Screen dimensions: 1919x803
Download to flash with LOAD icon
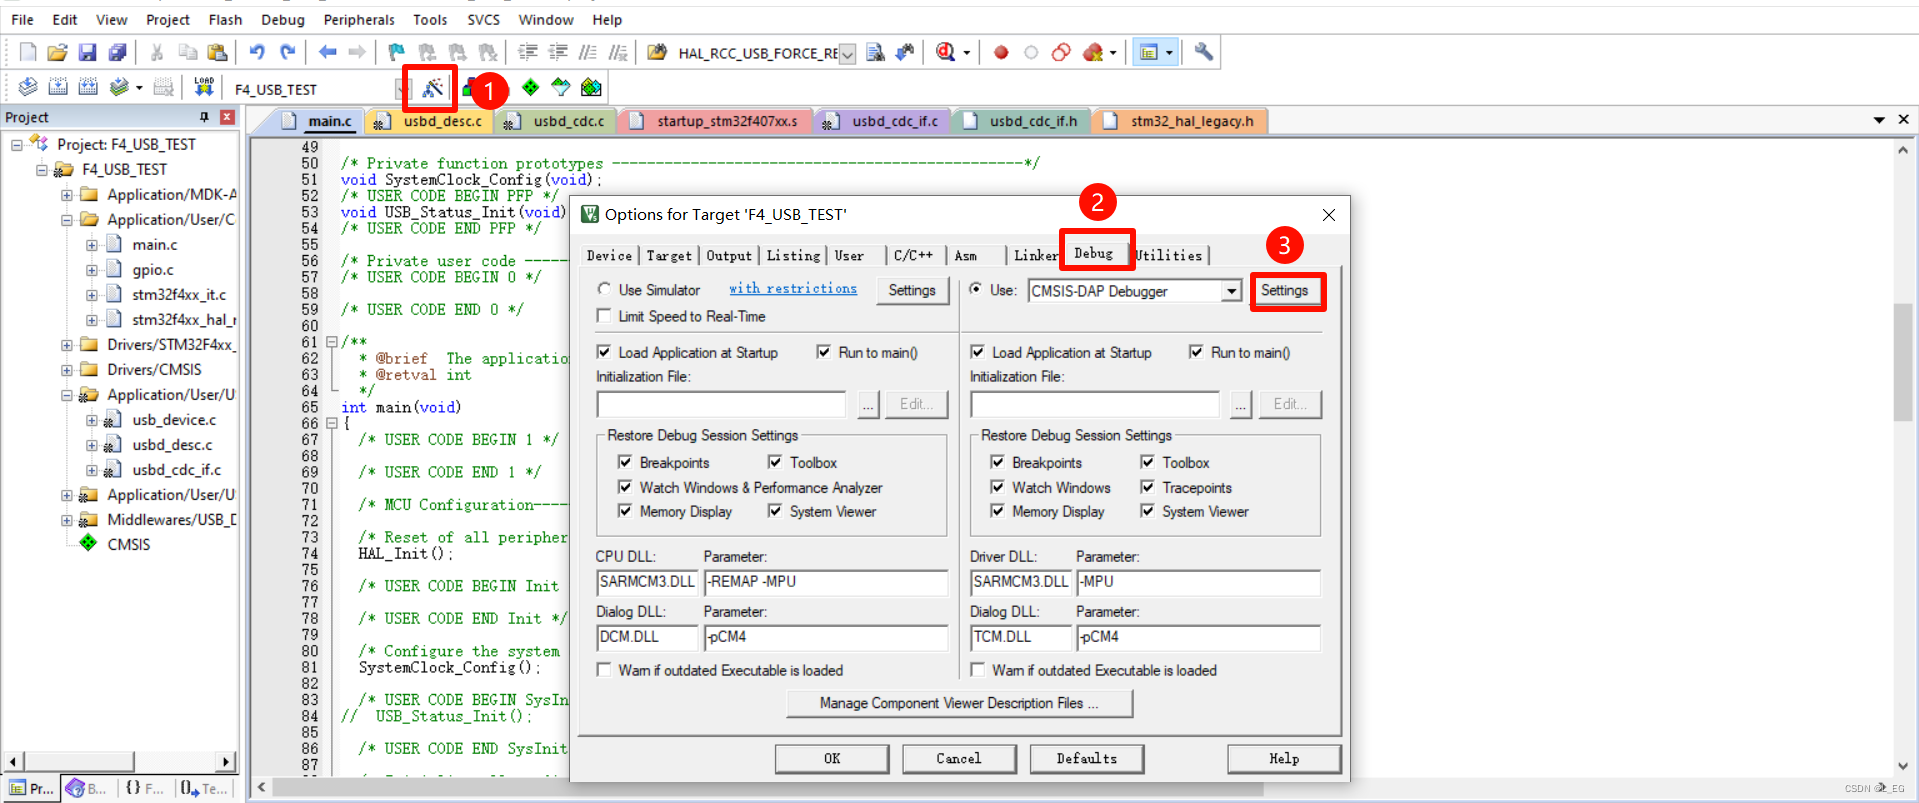tap(204, 88)
